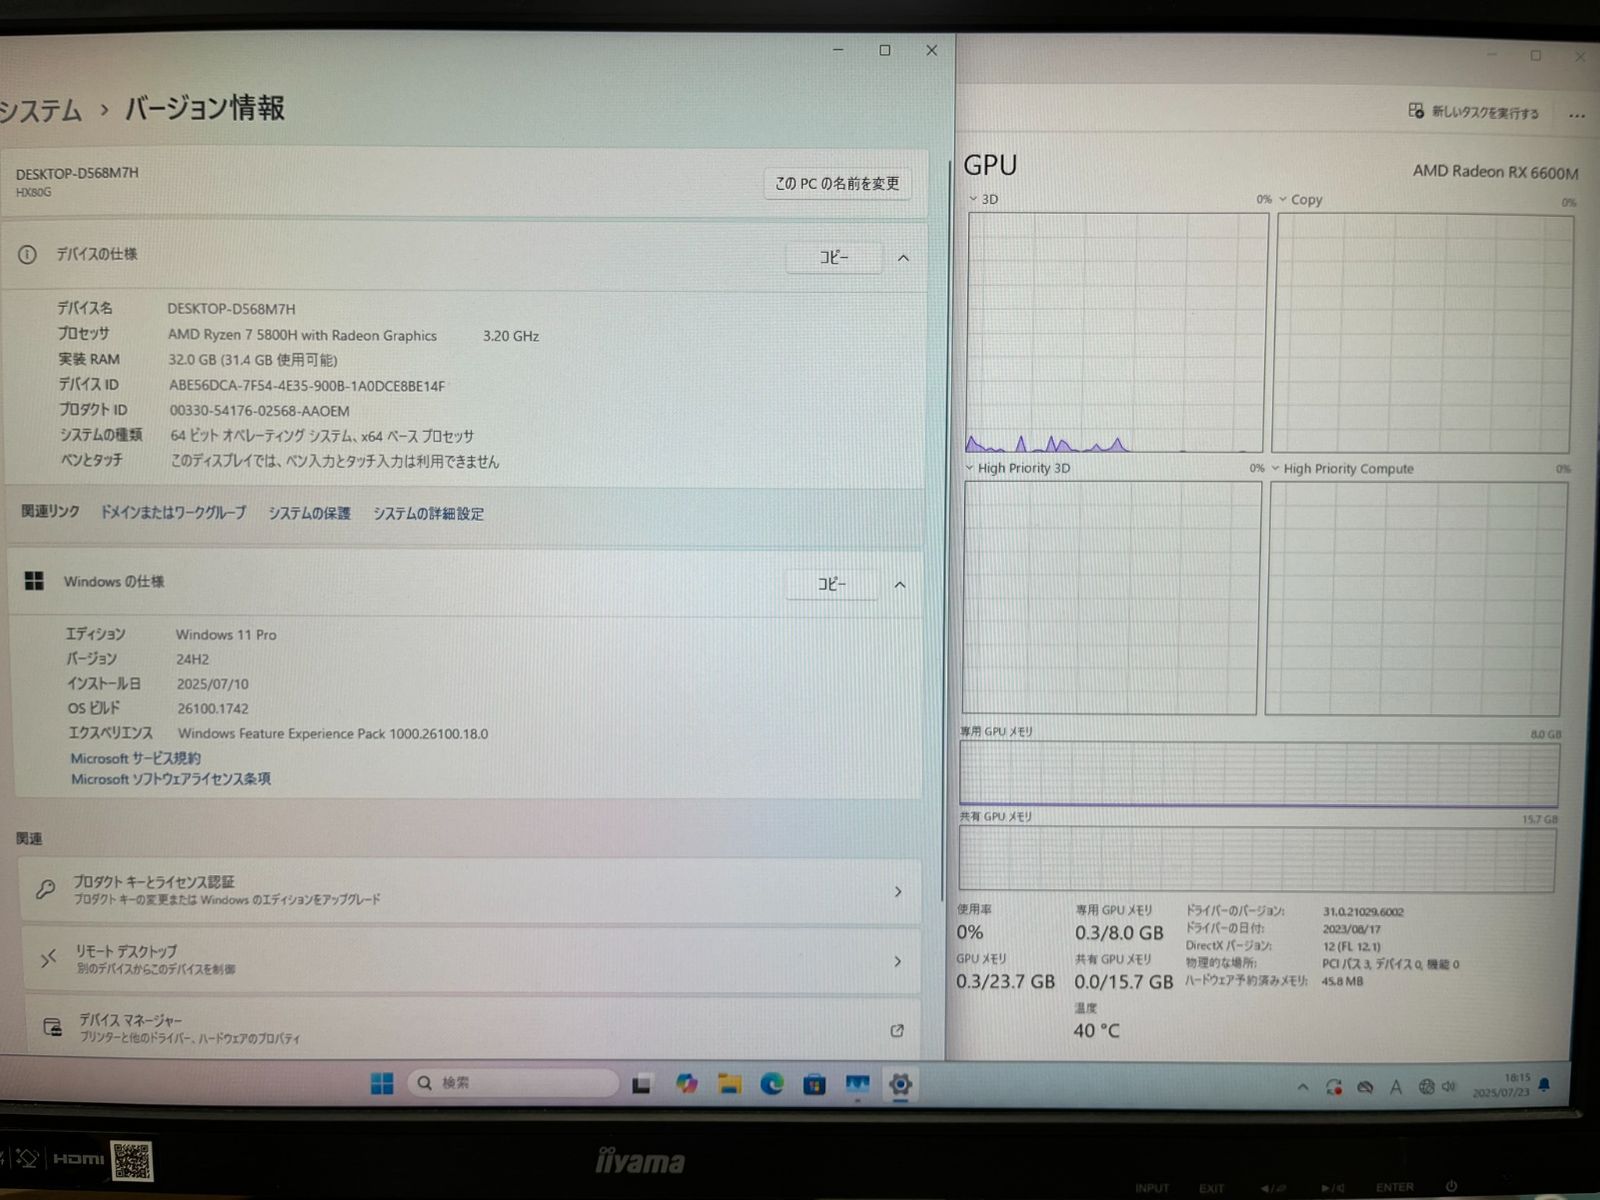Select GPU name 'AMD Radeon RX 6600M'
1600x1200 pixels.
[x=1495, y=172]
